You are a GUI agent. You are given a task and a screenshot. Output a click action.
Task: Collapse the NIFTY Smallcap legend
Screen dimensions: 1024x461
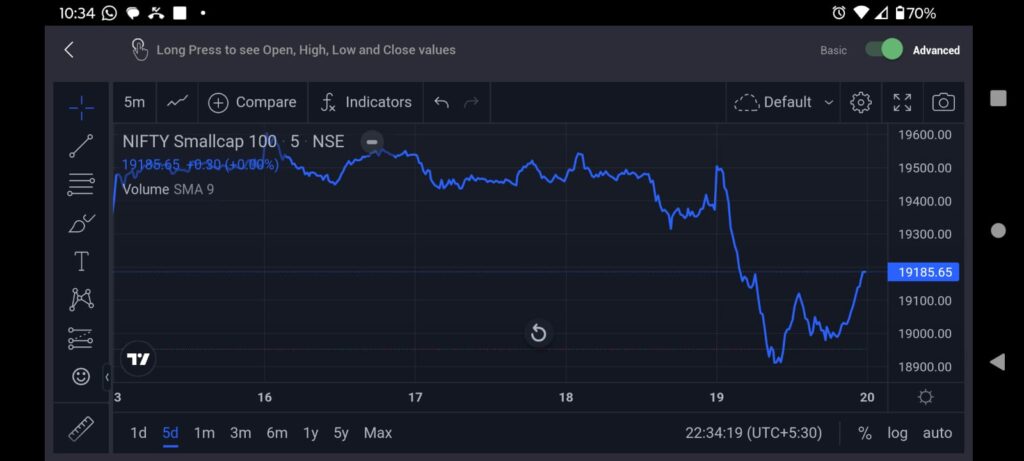click(x=372, y=142)
